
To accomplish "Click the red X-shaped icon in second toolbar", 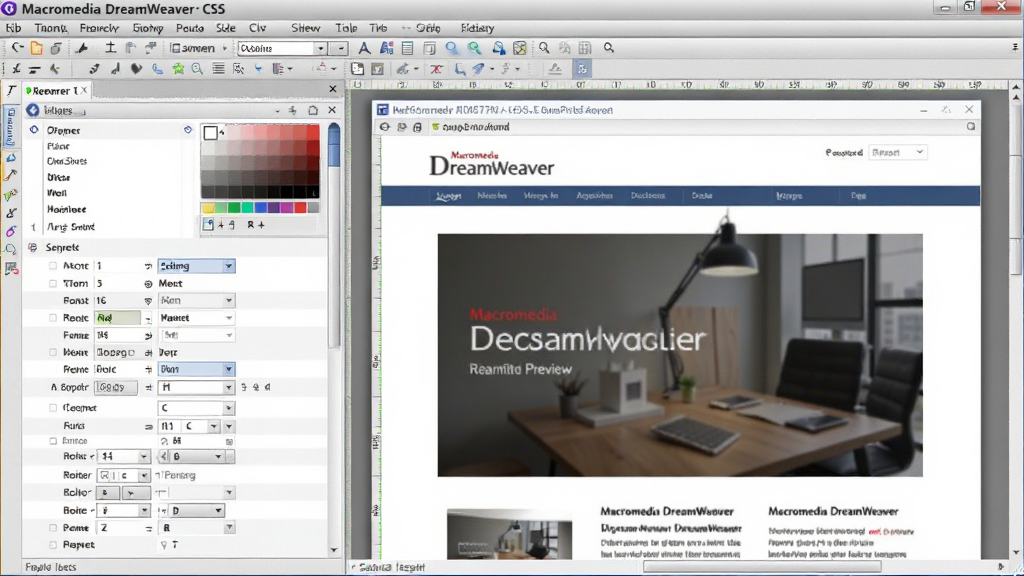I will pyautogui.click(x=436, y=69).
